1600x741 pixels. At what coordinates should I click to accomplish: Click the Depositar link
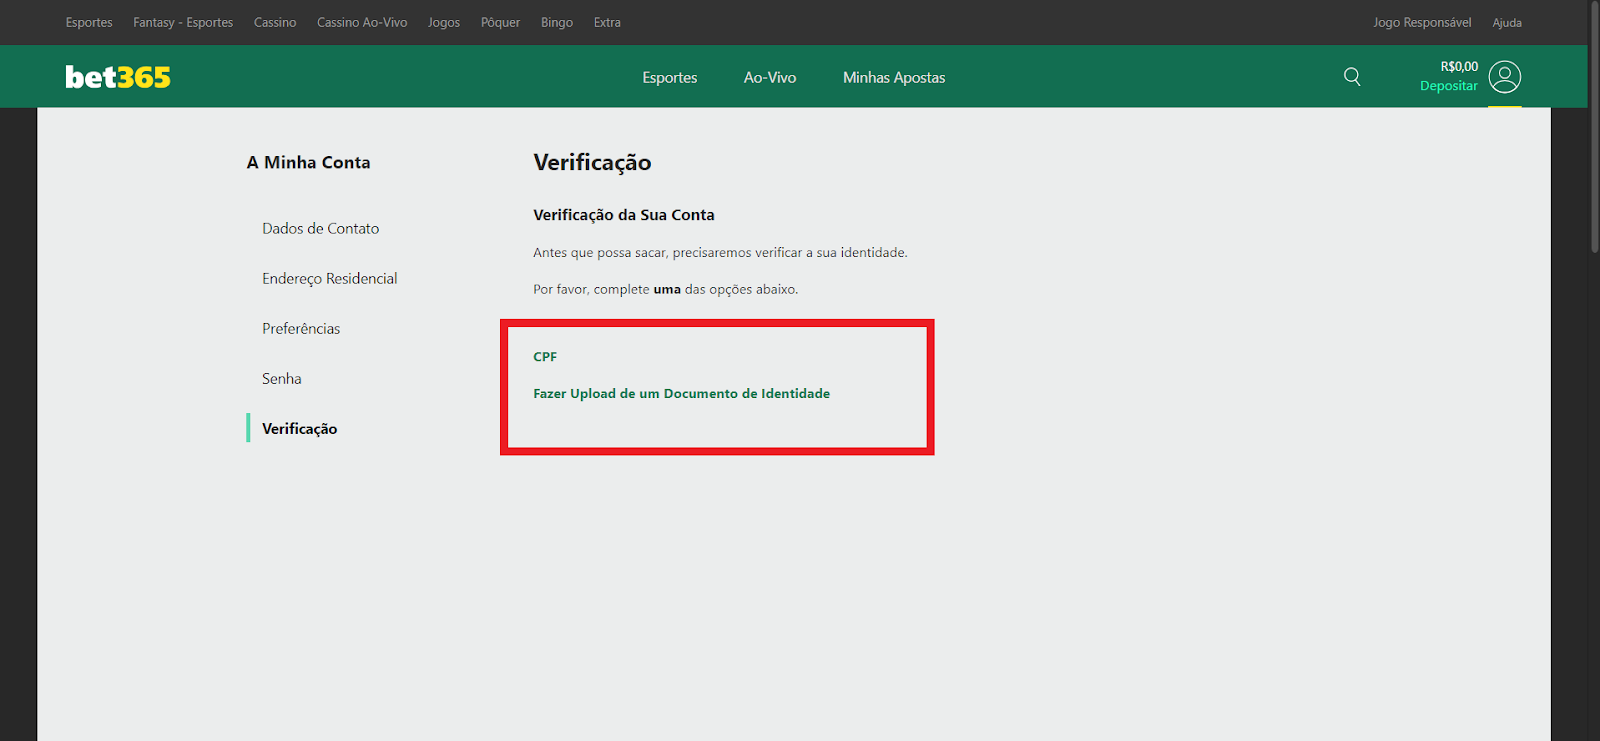point(1449,86)
